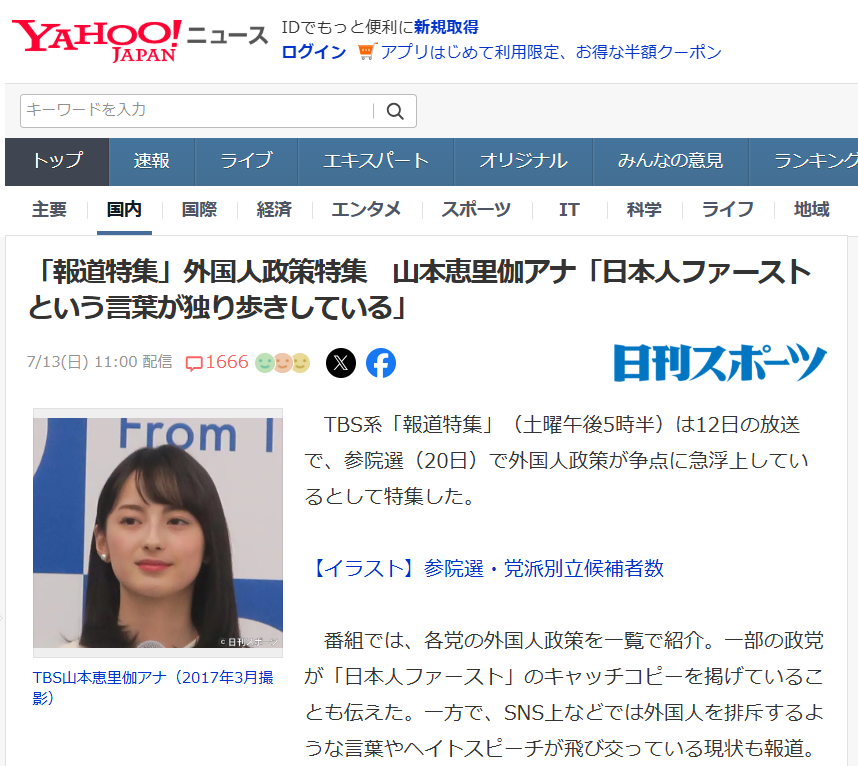Share the article on Facebook
Viewport: 858px width, 766px height.
point(381,363)
